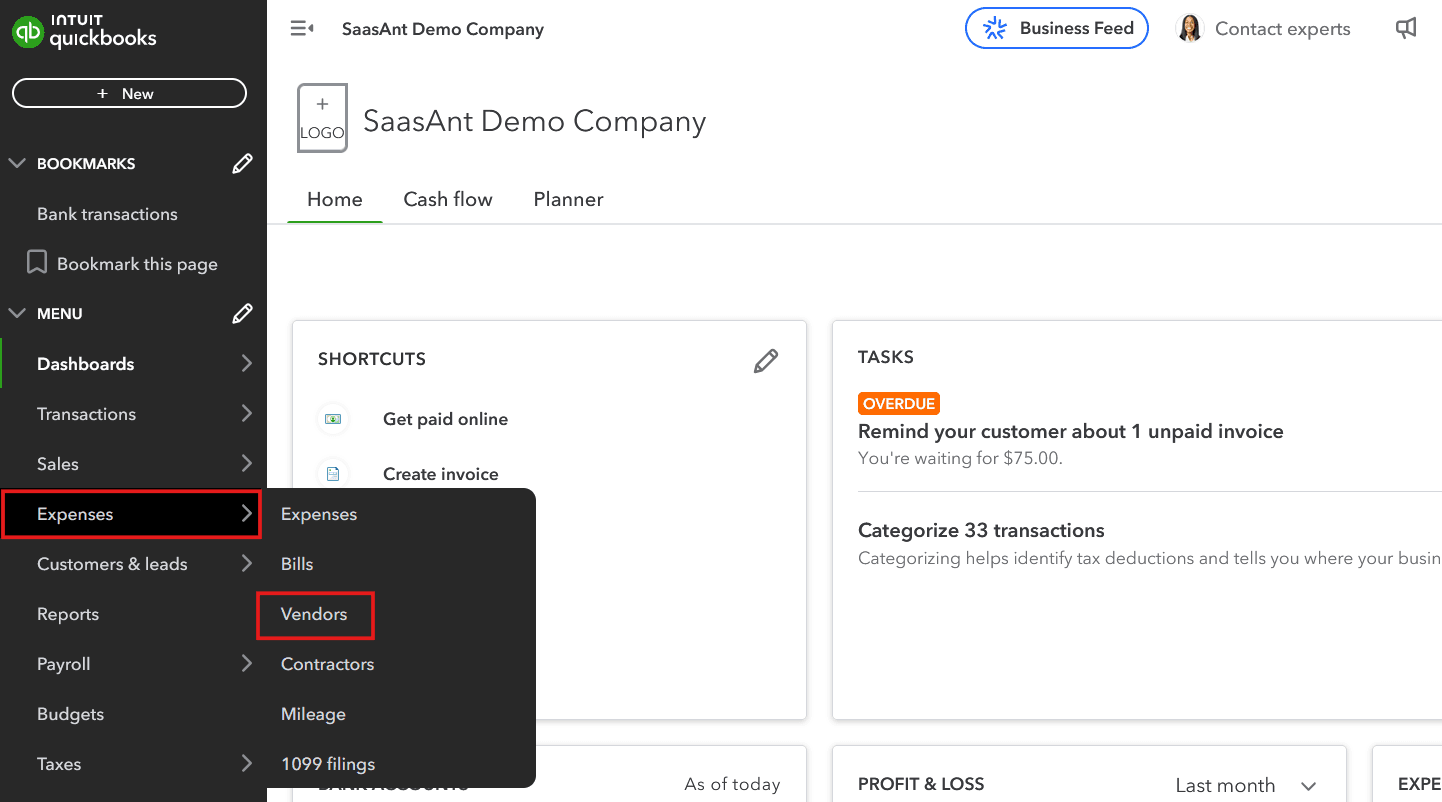Open Taxes in left menu

pos(59,764)
